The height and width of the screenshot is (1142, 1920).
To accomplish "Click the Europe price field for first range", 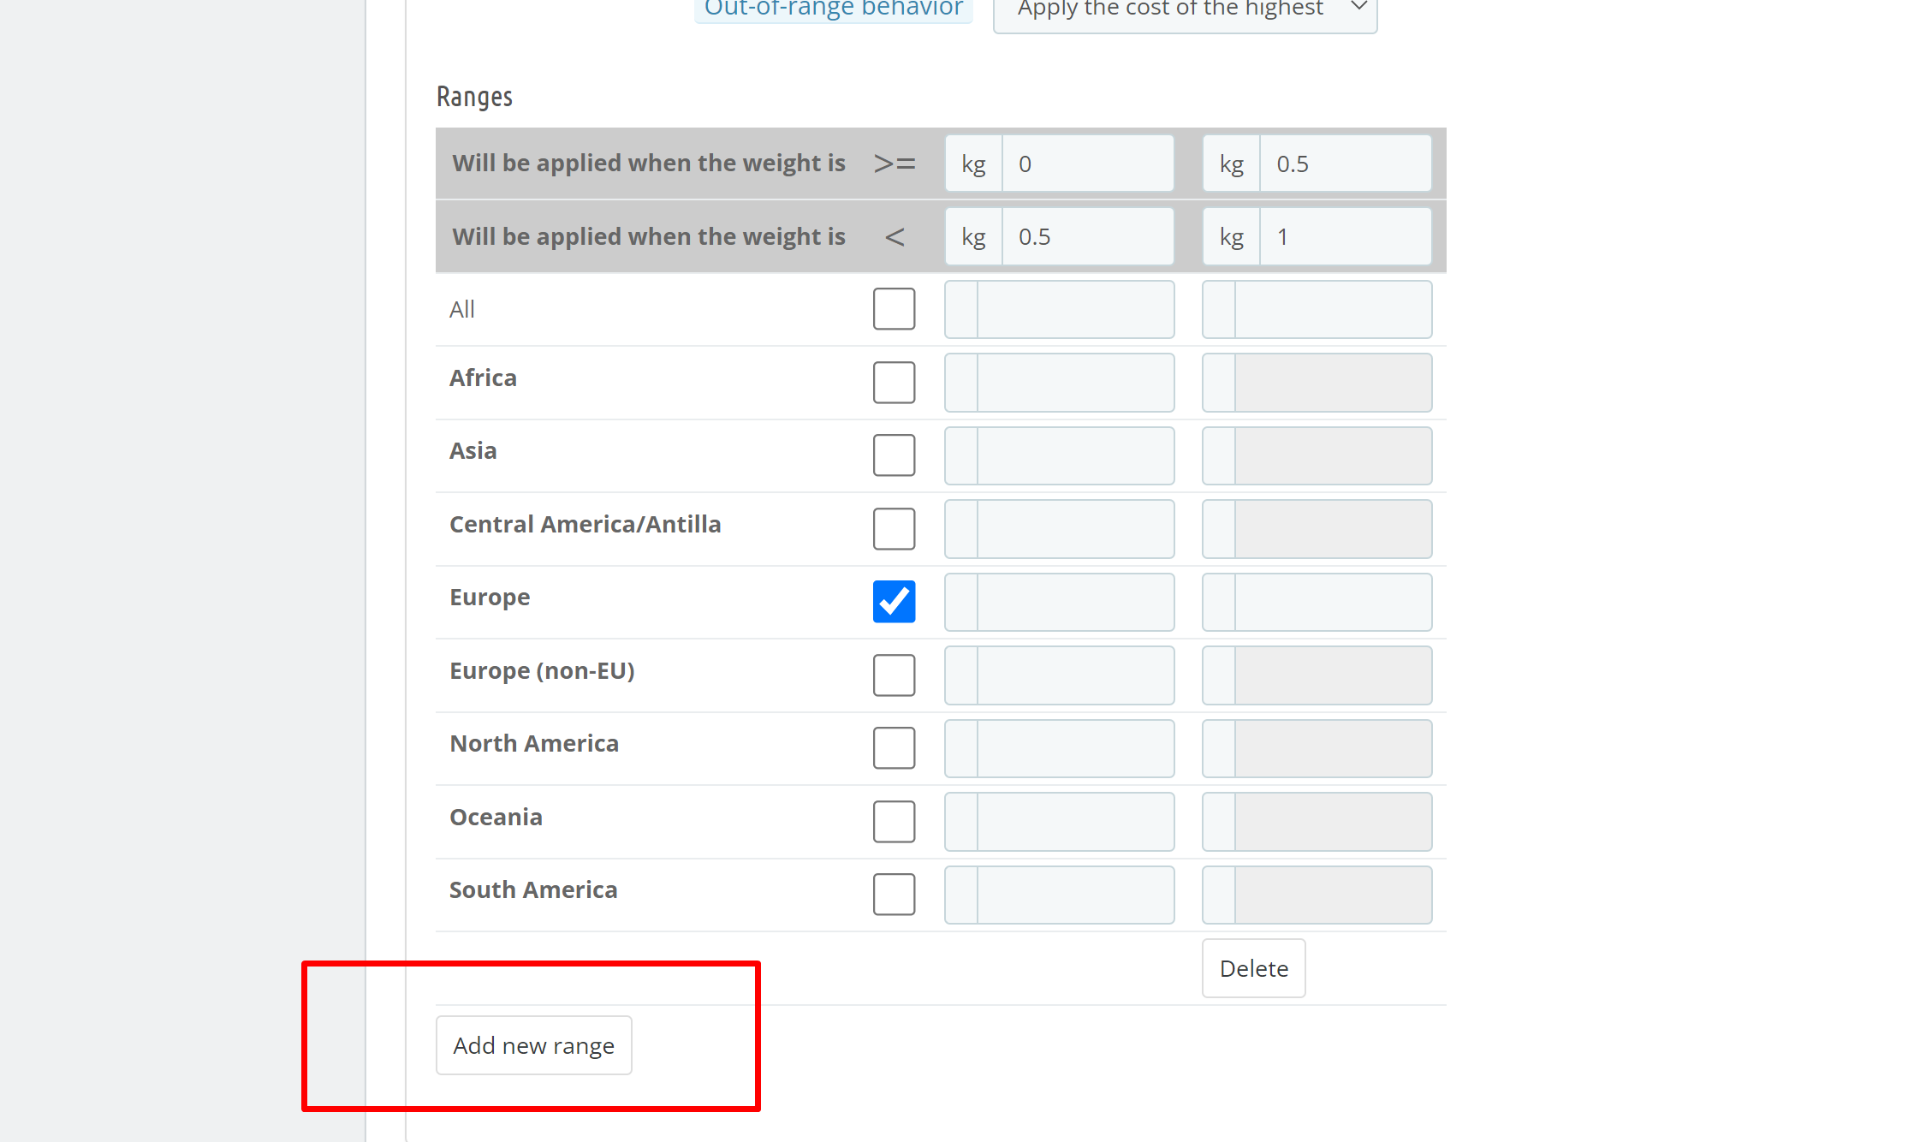I will click(x=1075, y=602).
